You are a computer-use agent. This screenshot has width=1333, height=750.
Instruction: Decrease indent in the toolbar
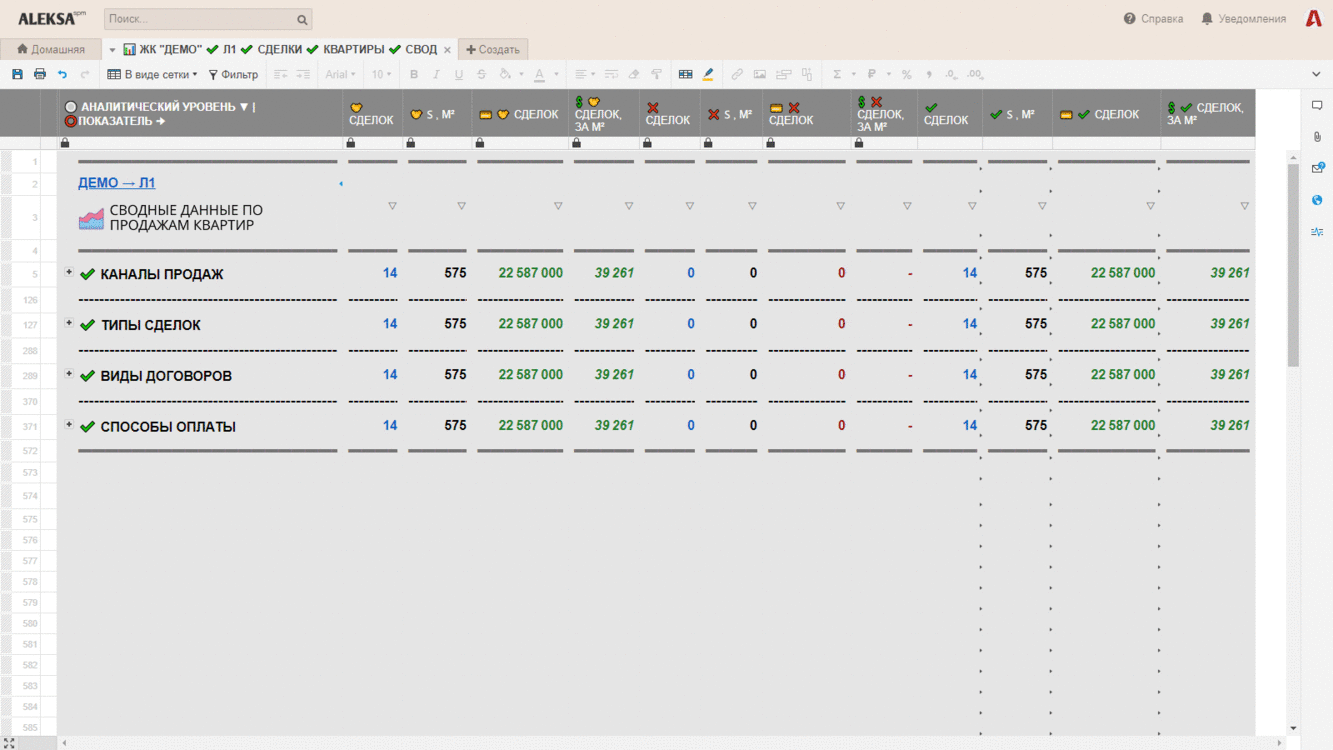281,74
